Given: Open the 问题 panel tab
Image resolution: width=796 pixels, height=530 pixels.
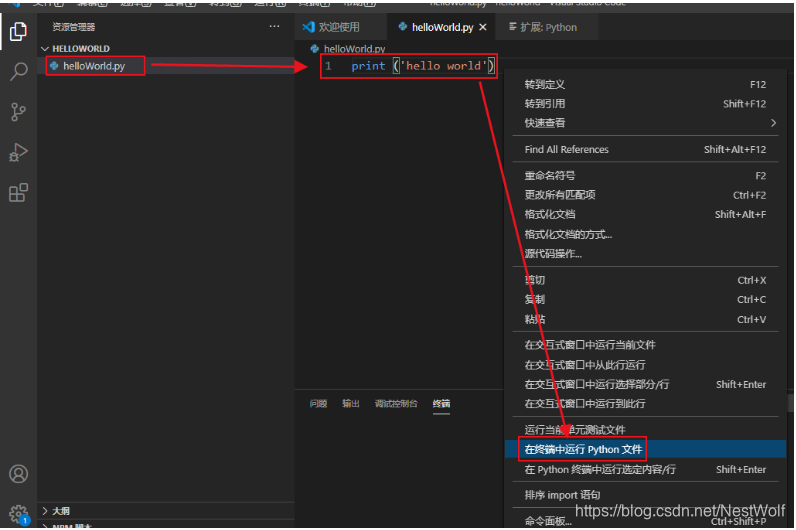Looking at the screenshot, I should point(318,404).
